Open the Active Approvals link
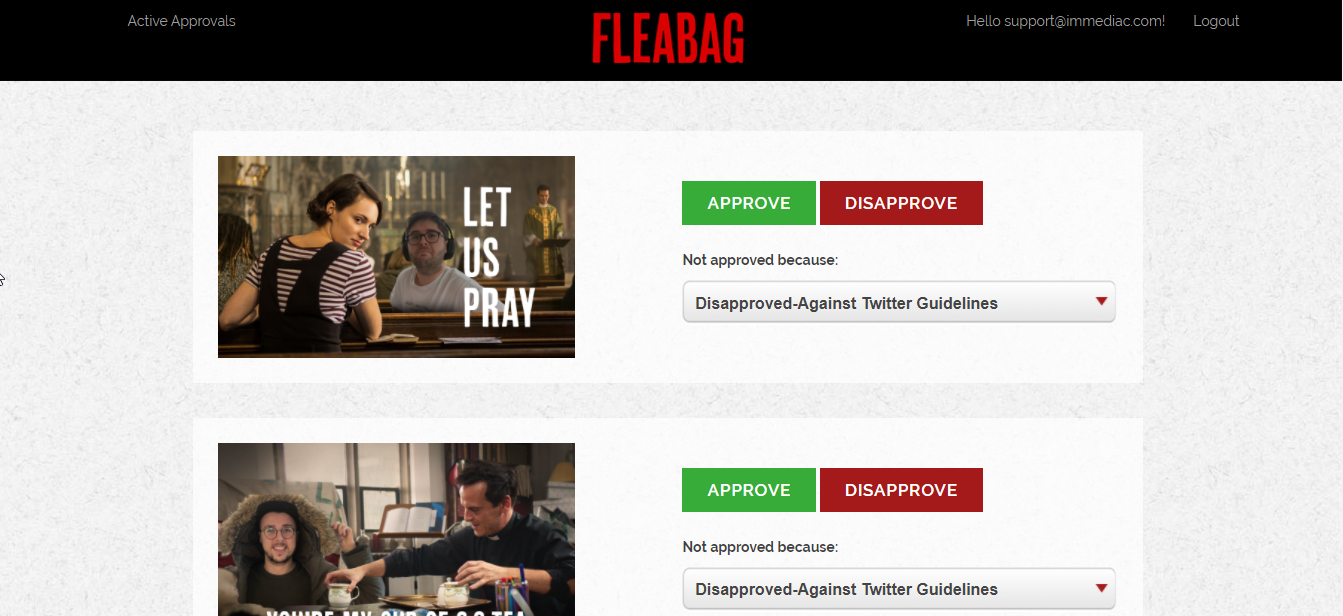This screenshot has width=1343, height=616. [x=181, y=21]
